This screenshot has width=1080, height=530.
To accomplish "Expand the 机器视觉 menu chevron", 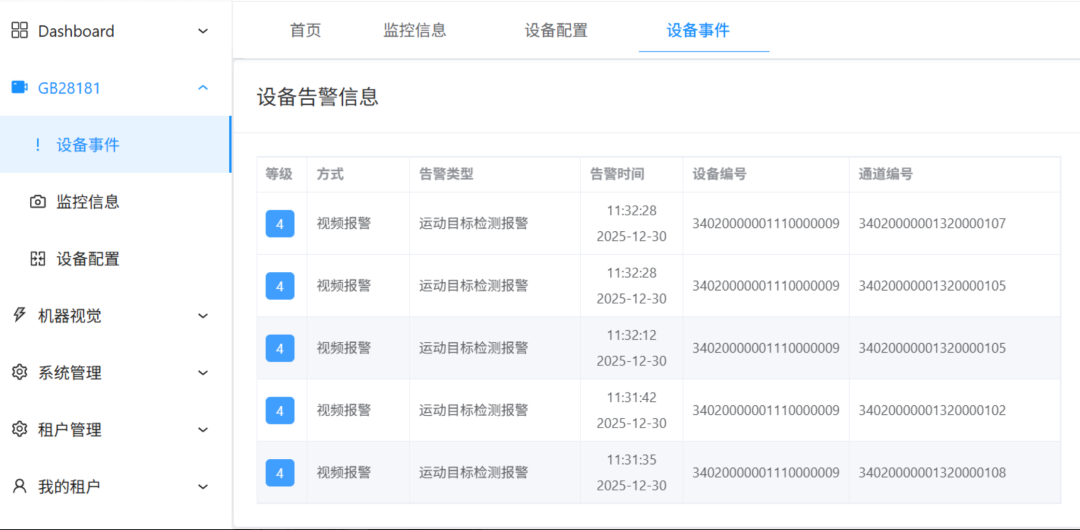I will 203,316.
